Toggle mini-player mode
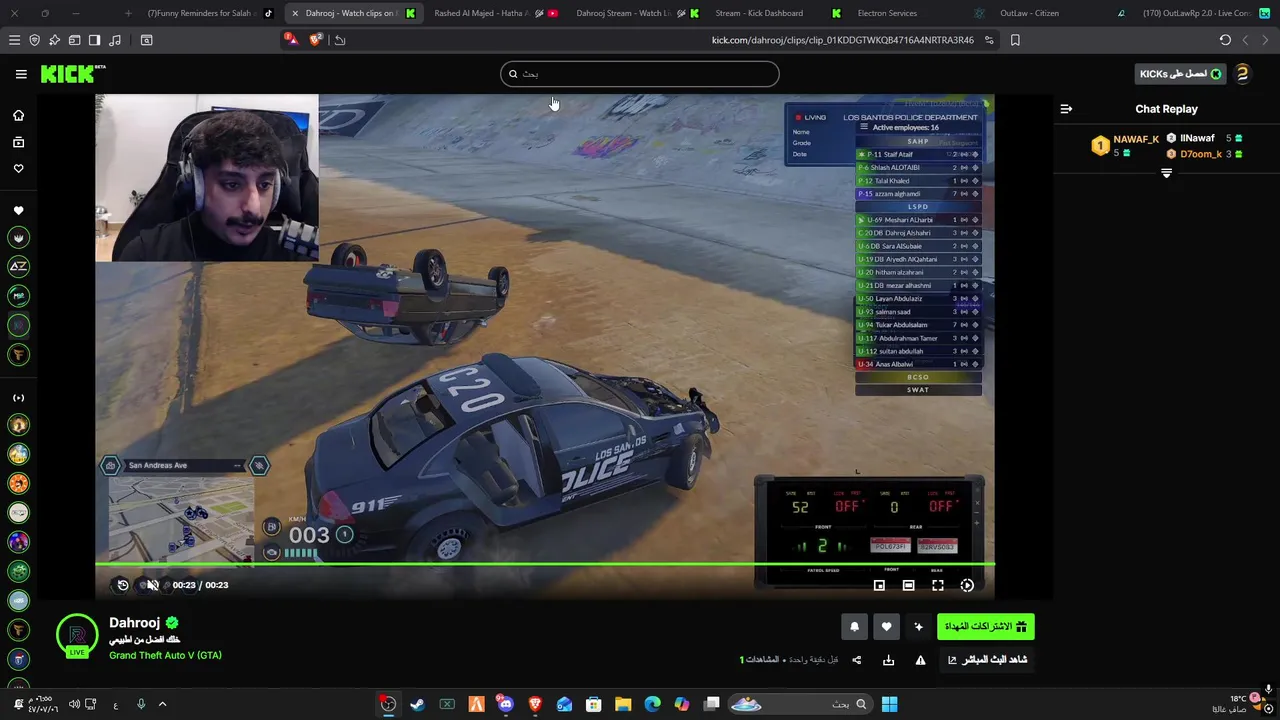Screen dimensions: 1280x720 [x=879, y=585]
